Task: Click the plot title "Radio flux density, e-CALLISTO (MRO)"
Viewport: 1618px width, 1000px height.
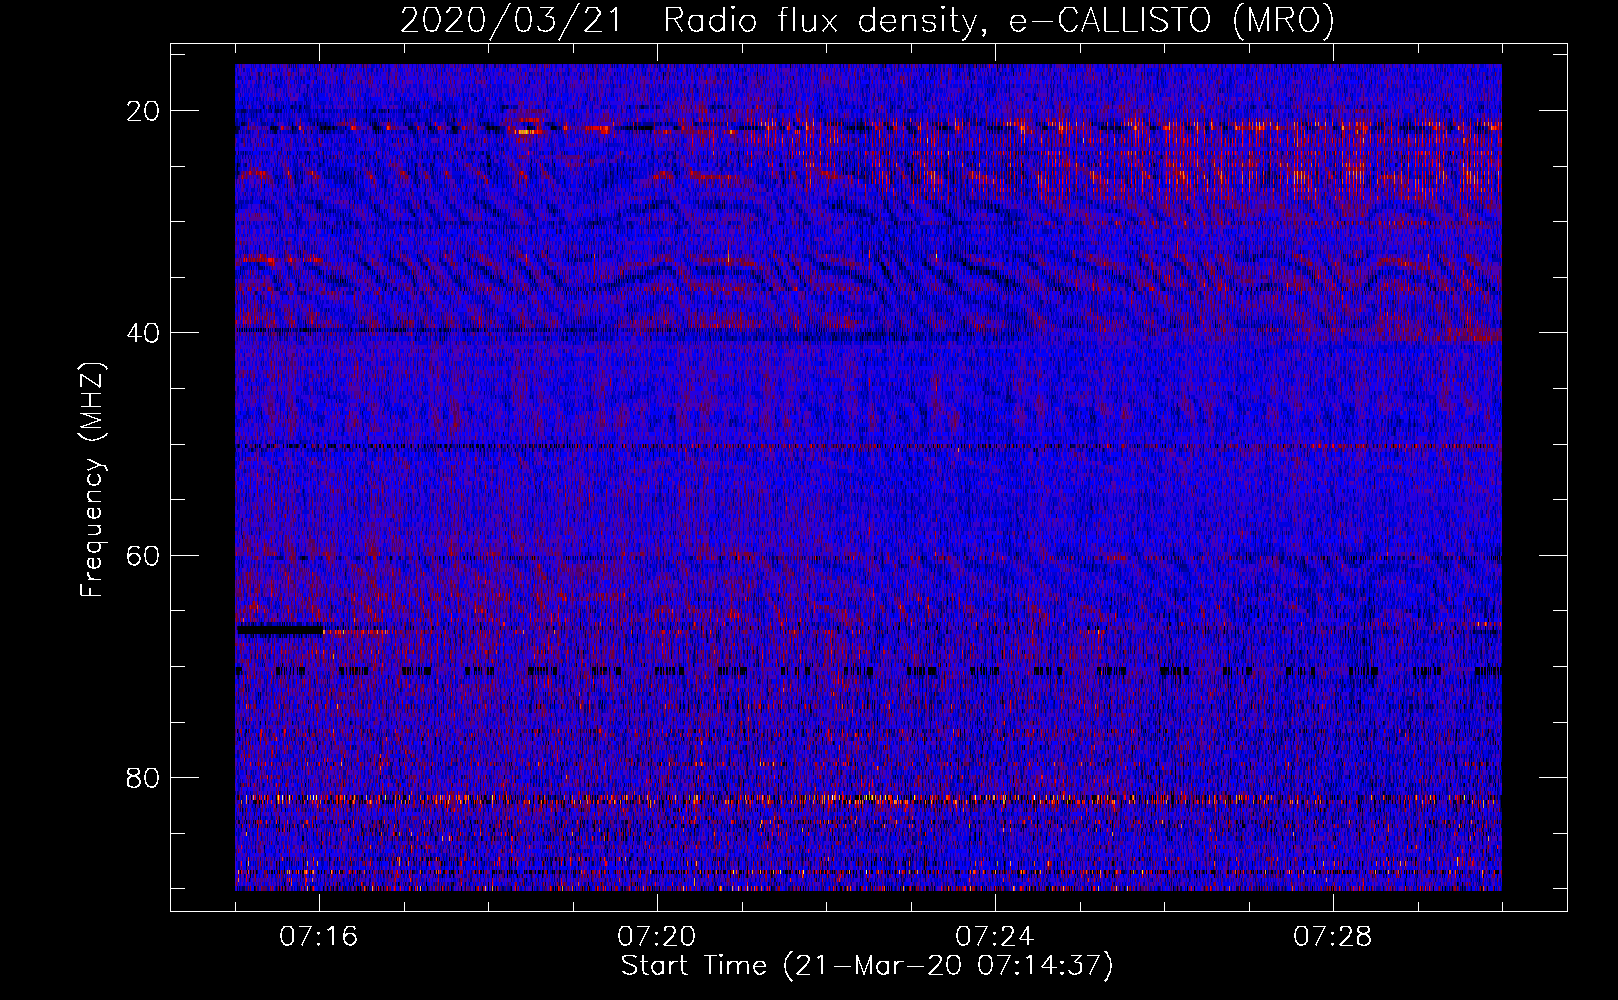Action: (999, 21)
